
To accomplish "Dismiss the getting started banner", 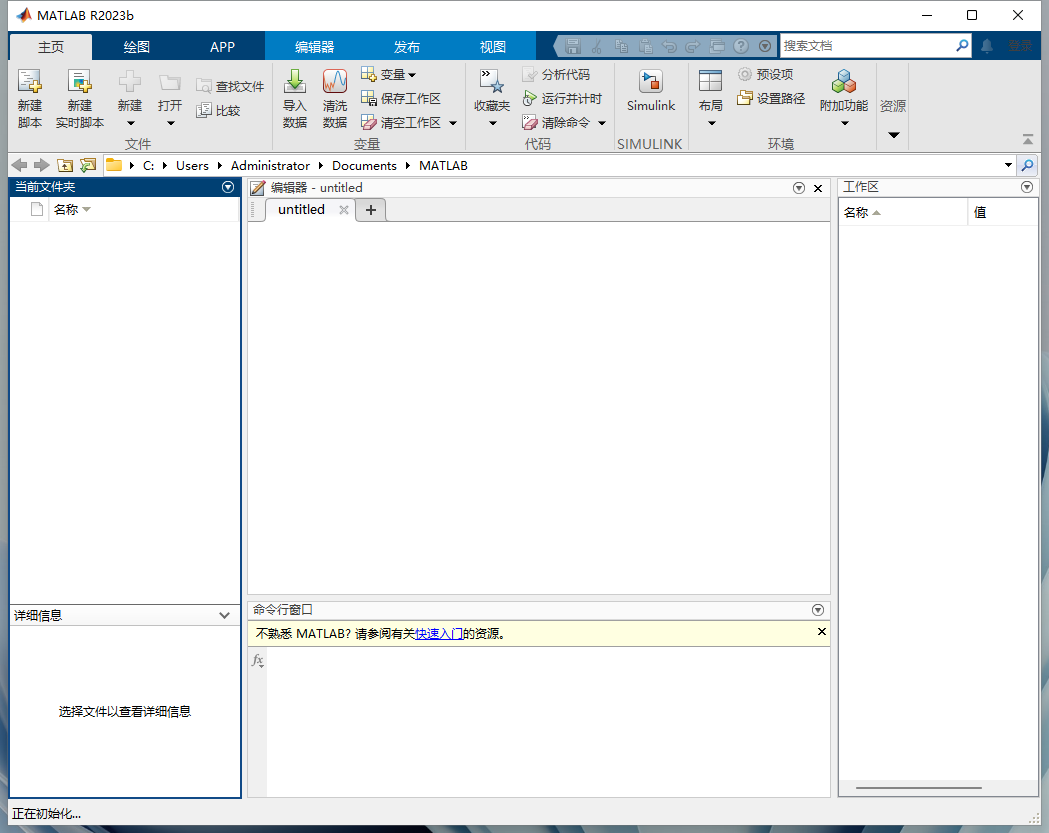I will (822, 632).
